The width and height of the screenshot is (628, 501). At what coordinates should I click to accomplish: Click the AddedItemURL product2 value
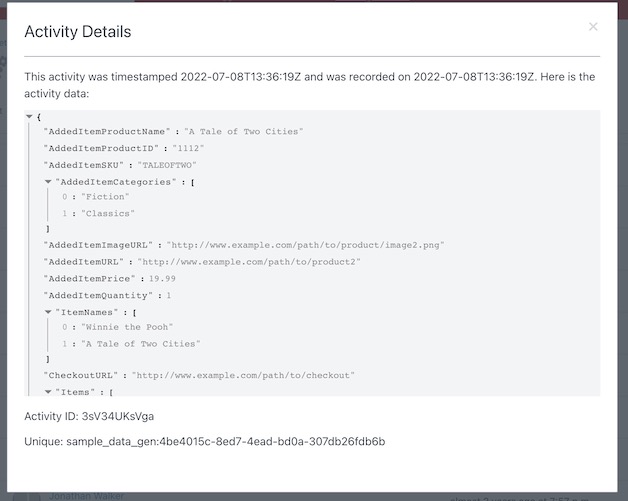(x=250, y=261)
